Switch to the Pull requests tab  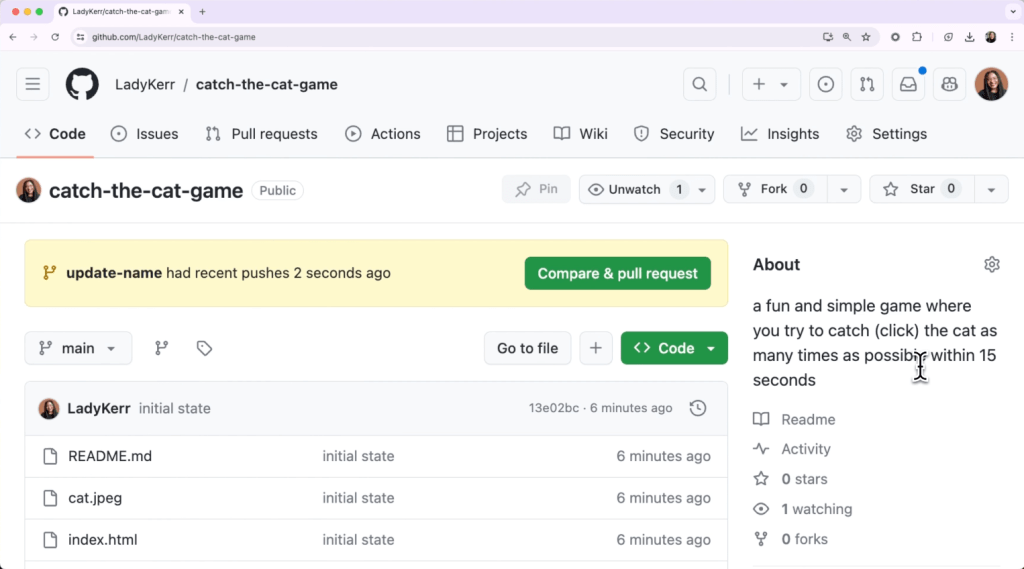[261, 134]
